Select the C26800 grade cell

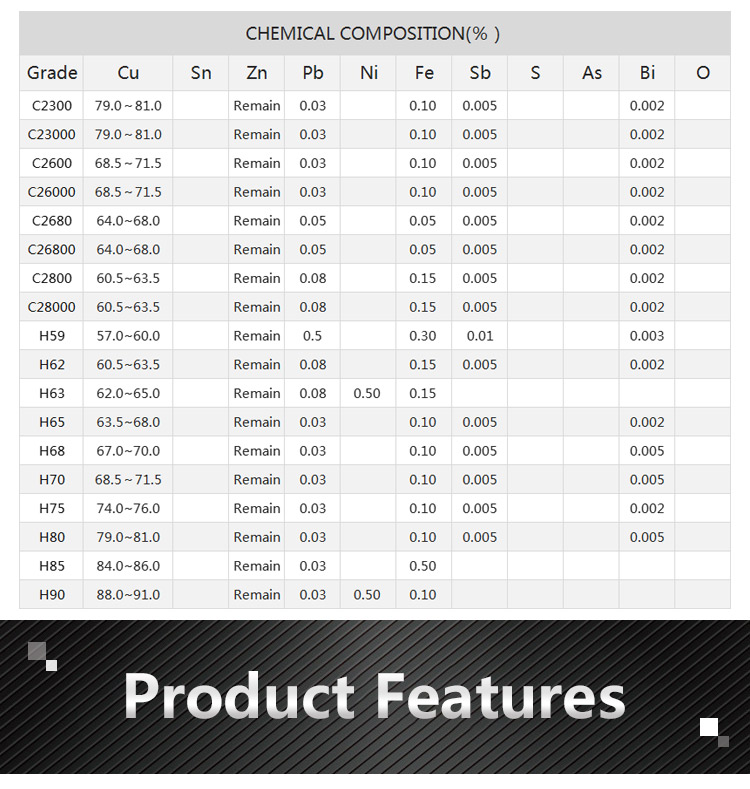[x=52, y=250]
